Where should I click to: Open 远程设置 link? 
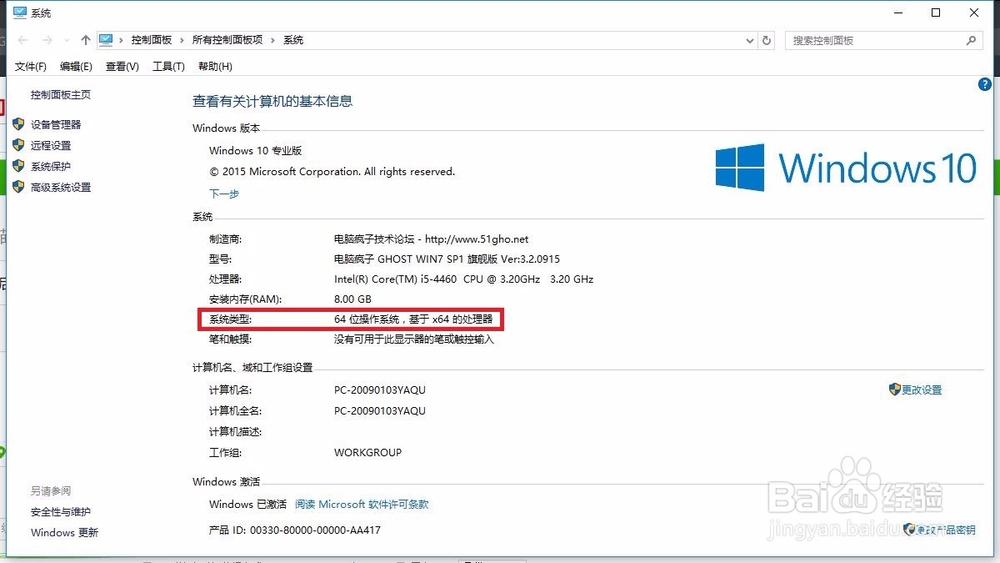click(51, 145)
